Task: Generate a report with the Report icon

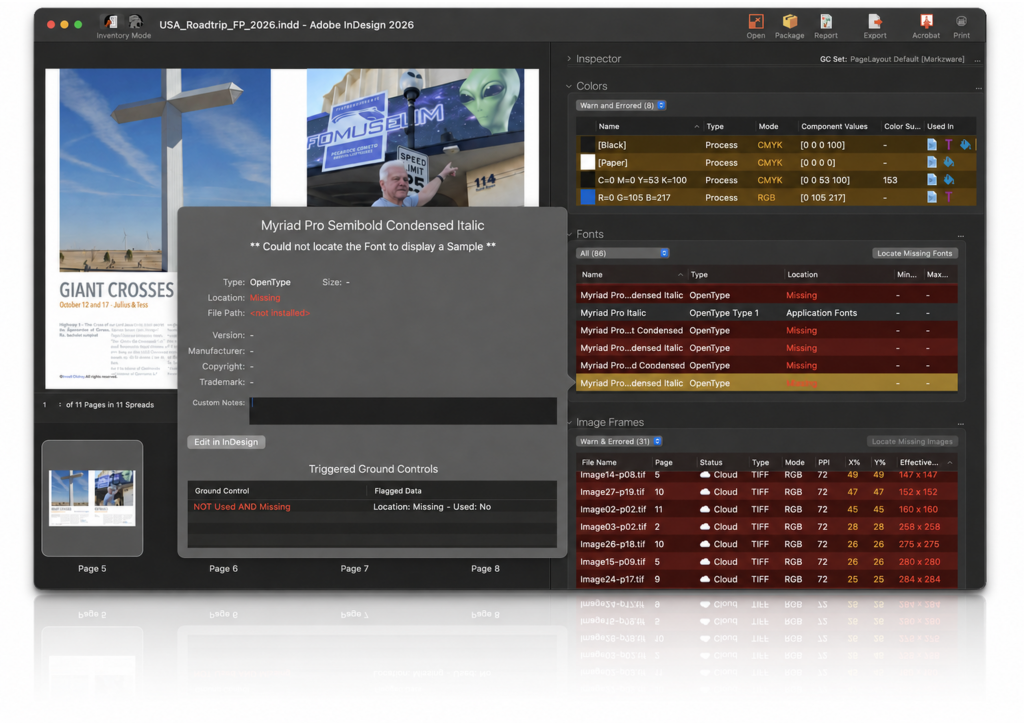Action: [825, 27]
